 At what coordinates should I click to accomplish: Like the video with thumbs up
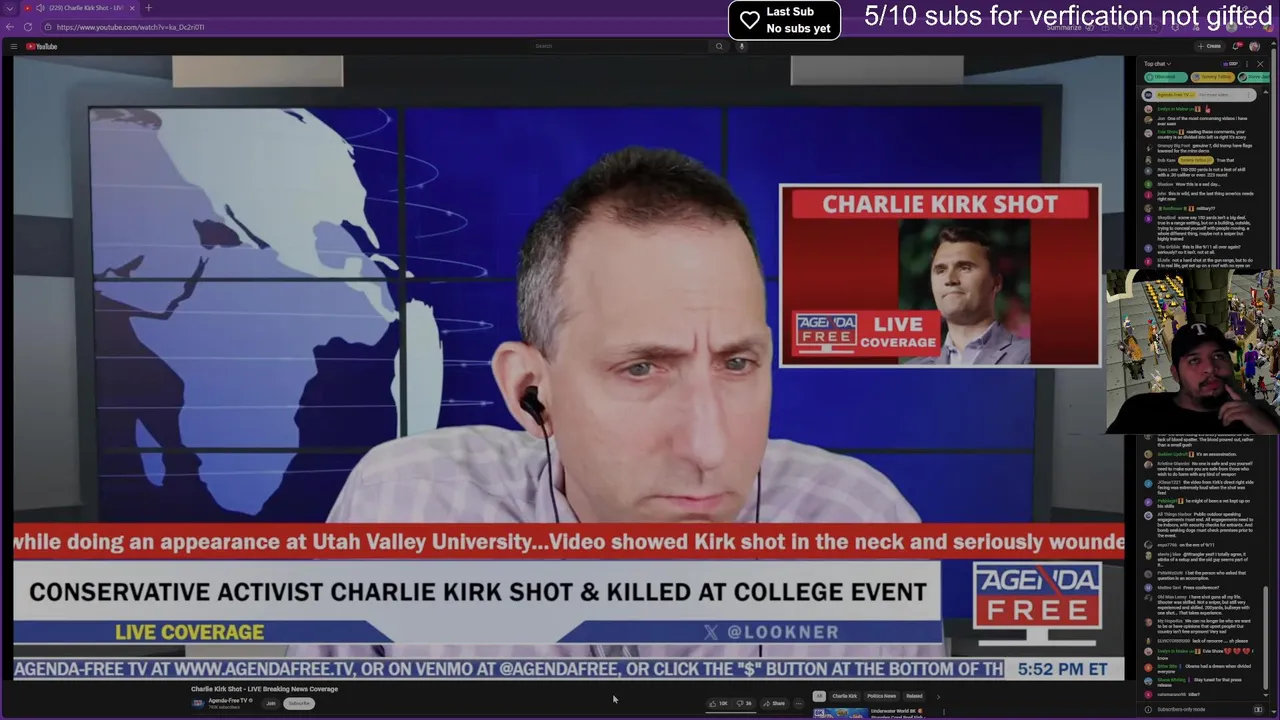(x=717, y=703)
